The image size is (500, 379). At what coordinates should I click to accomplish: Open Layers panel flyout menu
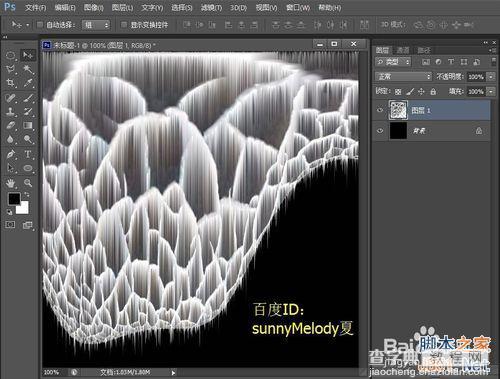[x=494, y=50]
